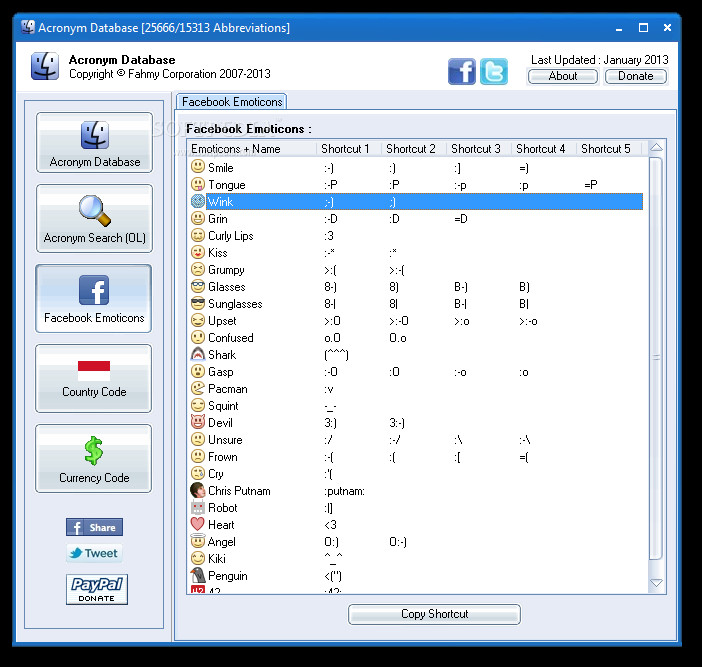Click the Copy Shortcut button
Viewport: 702px width, 667px height.
[x=434, y=614]
